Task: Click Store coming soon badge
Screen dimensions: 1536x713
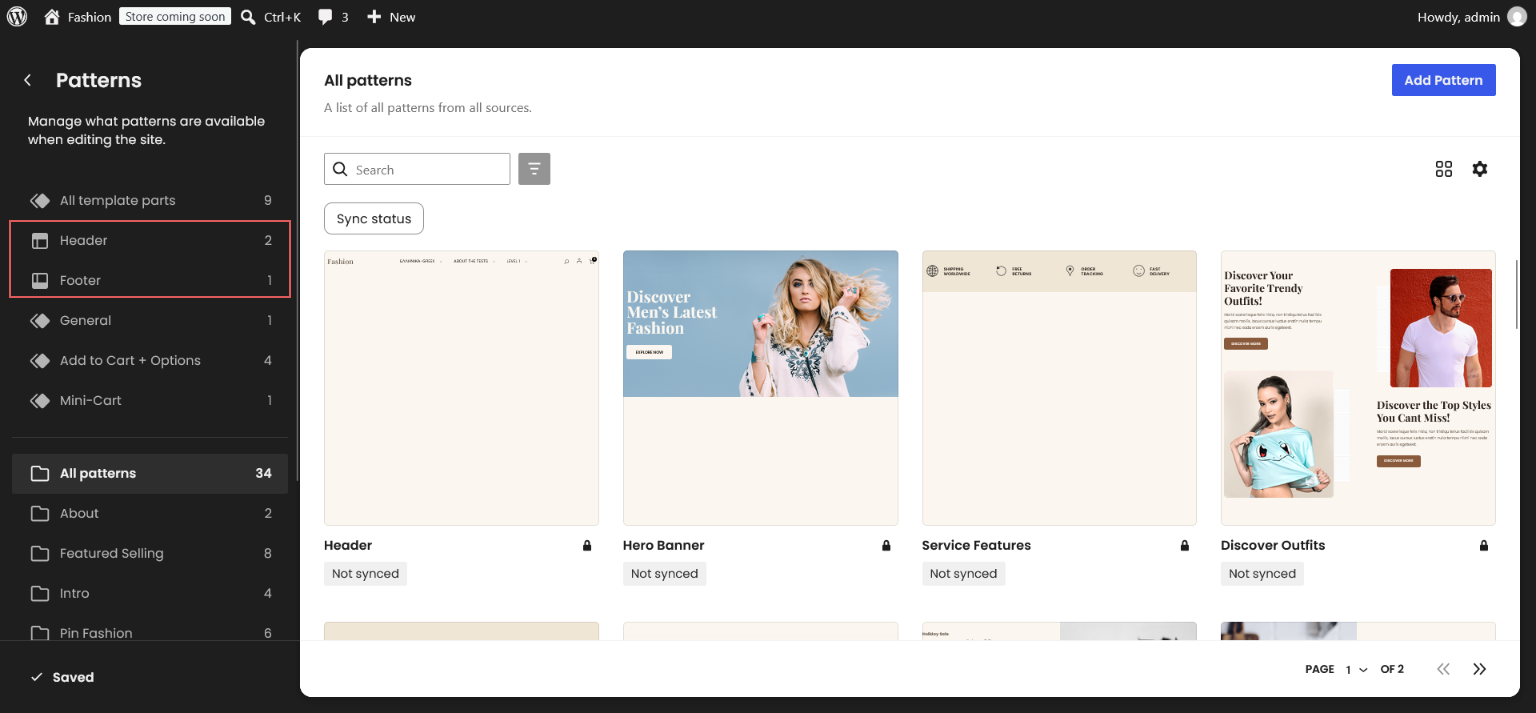Action: (175, 17)
